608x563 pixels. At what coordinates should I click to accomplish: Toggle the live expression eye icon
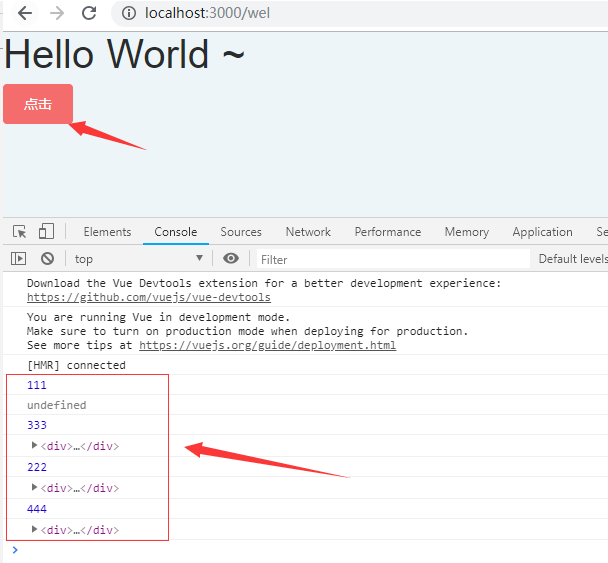(231, 258)
